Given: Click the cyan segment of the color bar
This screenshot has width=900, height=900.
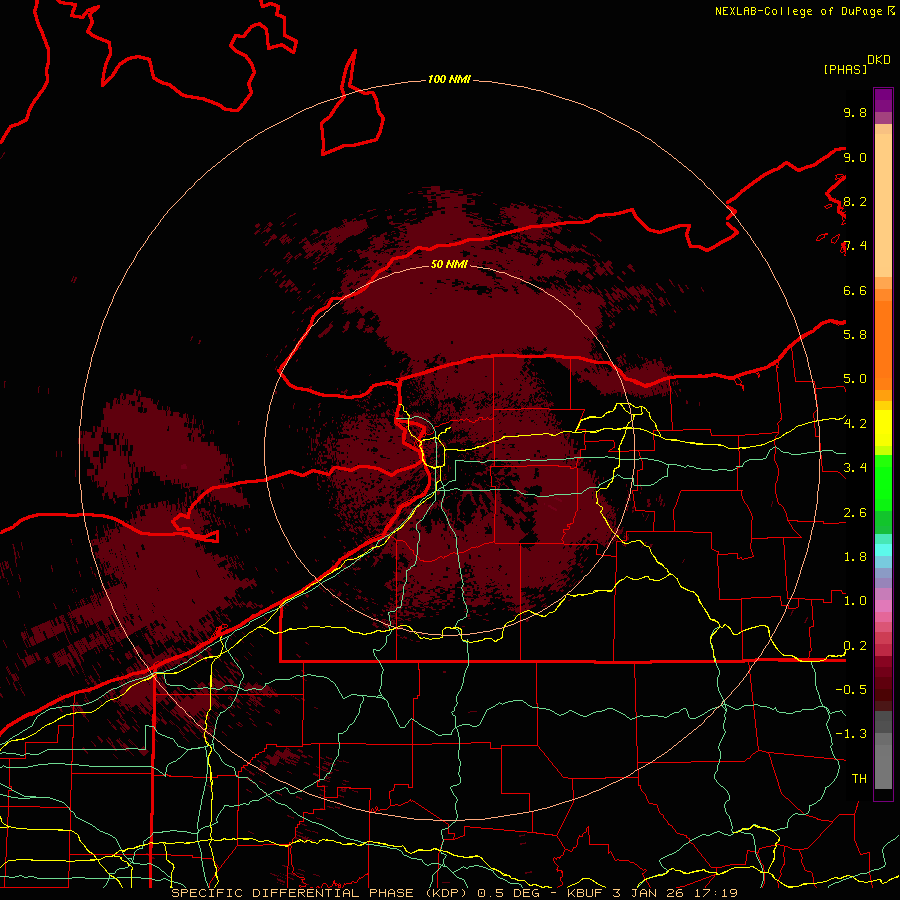Looking at the screenshot, I should tap(883, 550).
